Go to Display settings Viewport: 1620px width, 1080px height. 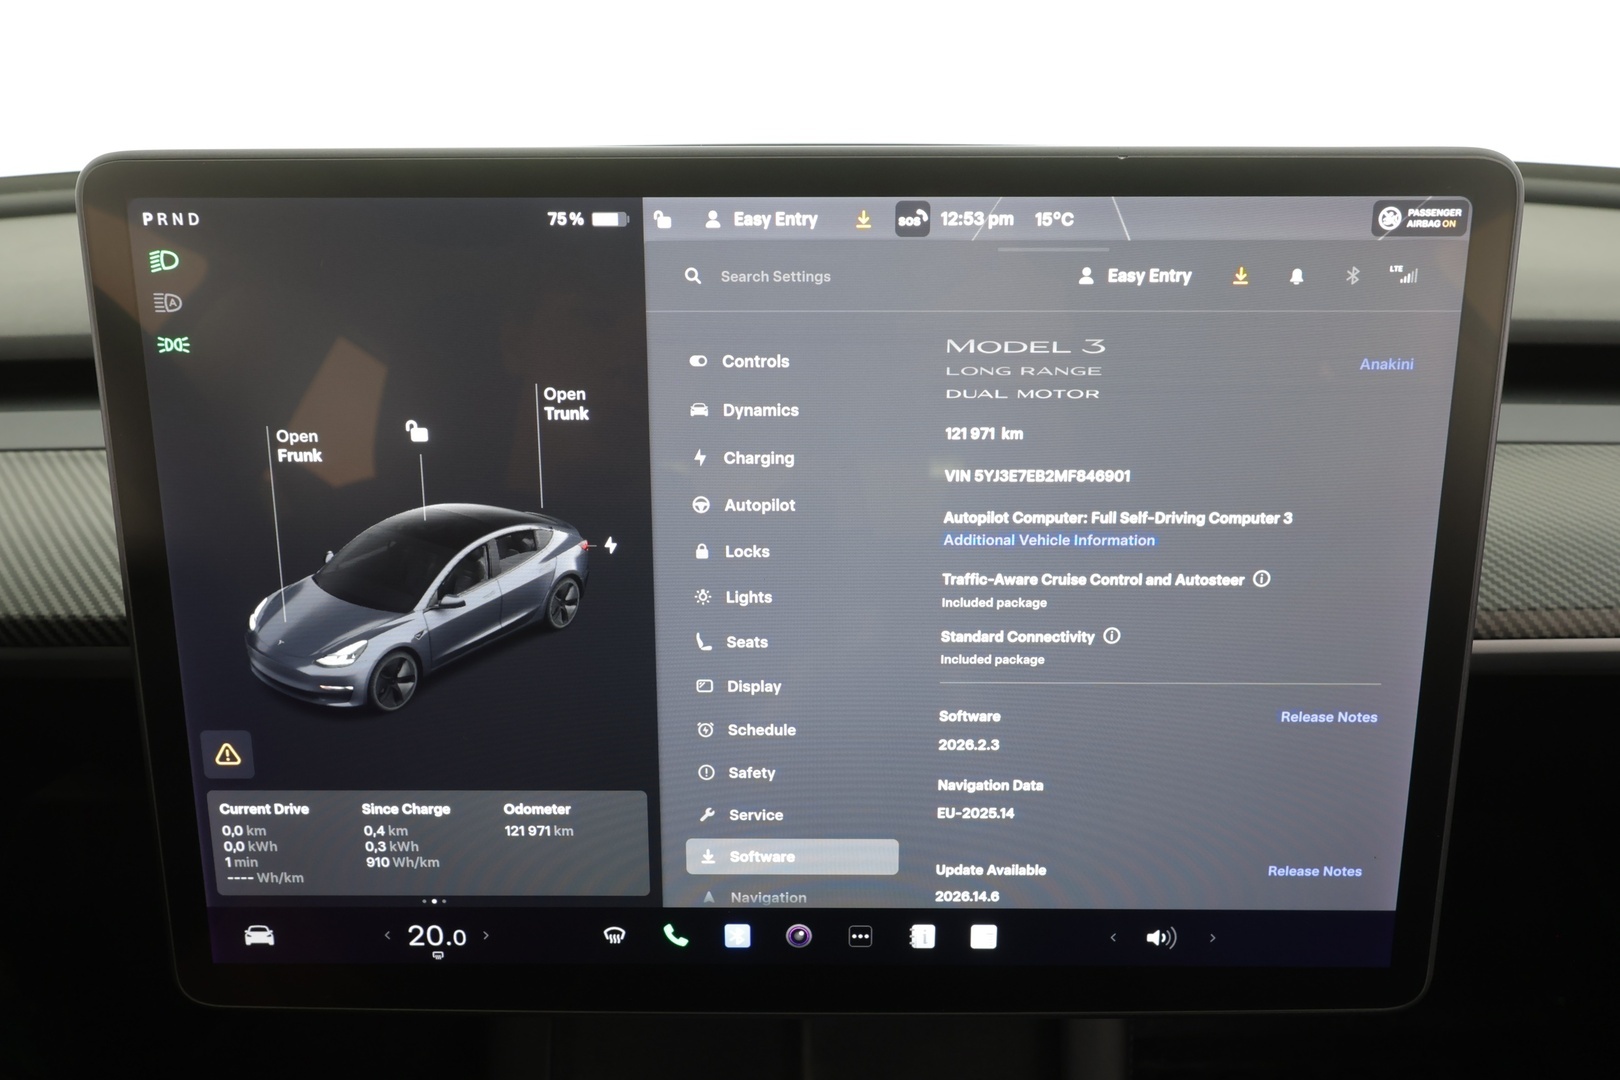[739, 686]
